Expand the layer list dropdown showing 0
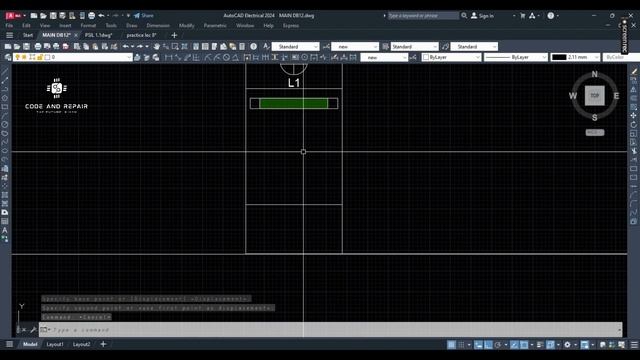This screenshot has height=360, width=640. click(x=129, y=57)
